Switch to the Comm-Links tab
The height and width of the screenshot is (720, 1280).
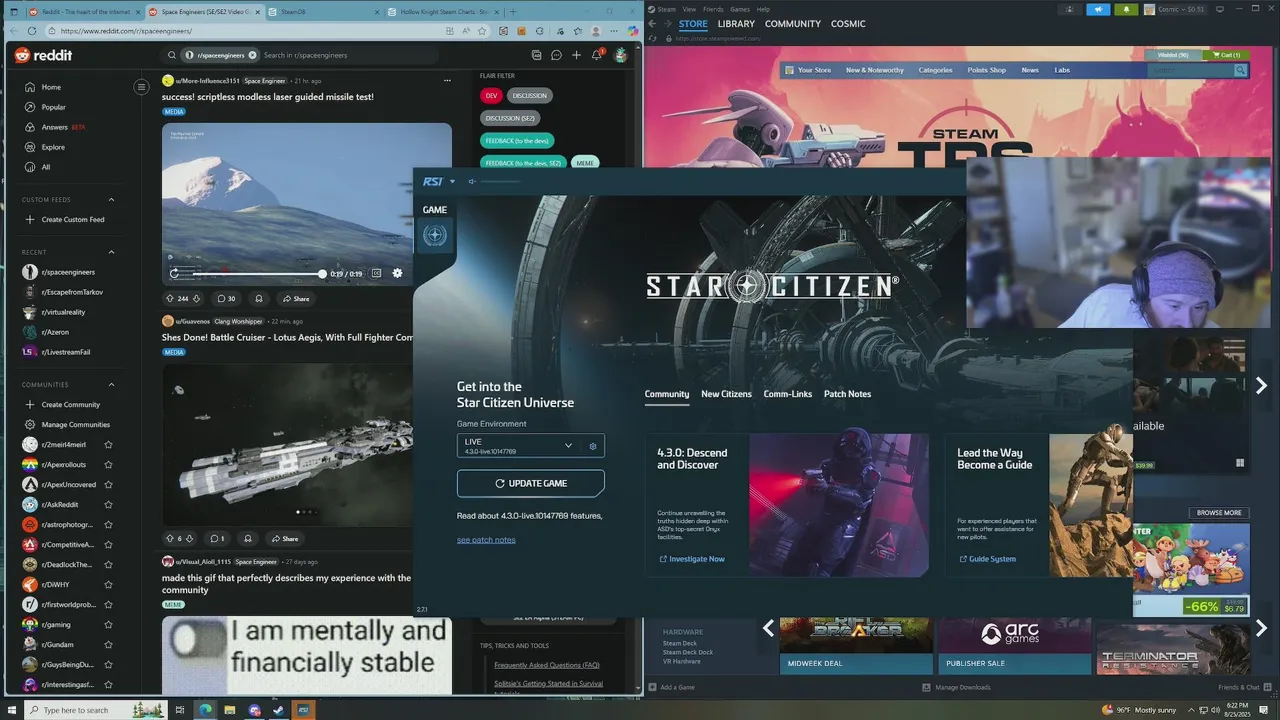click(x=788, y=394)
